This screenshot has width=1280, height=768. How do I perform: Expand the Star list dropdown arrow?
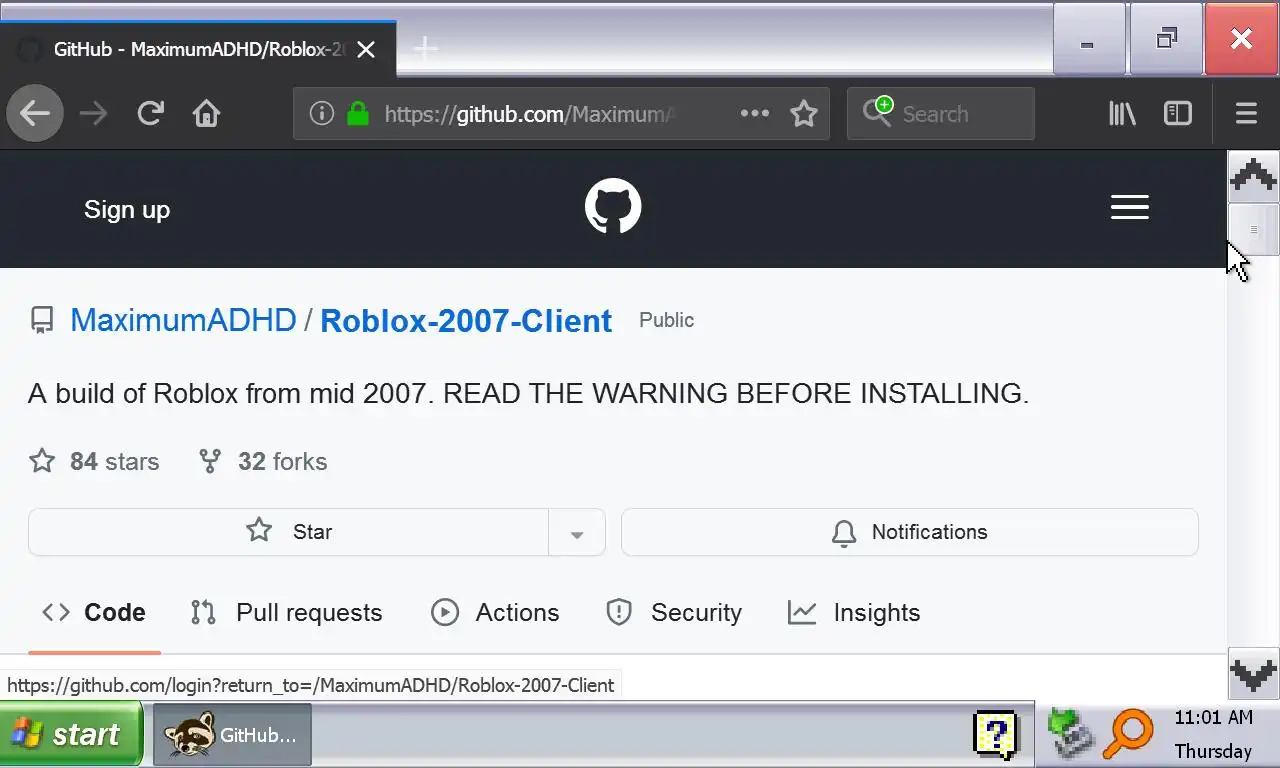click(577, 532)
